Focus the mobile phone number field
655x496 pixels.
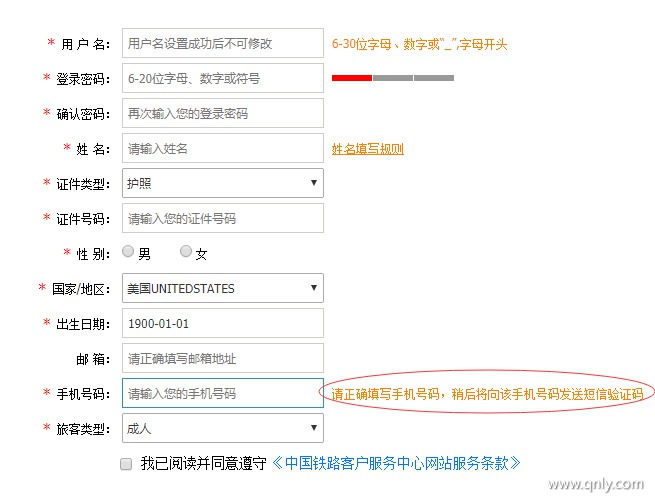point(223,393)
